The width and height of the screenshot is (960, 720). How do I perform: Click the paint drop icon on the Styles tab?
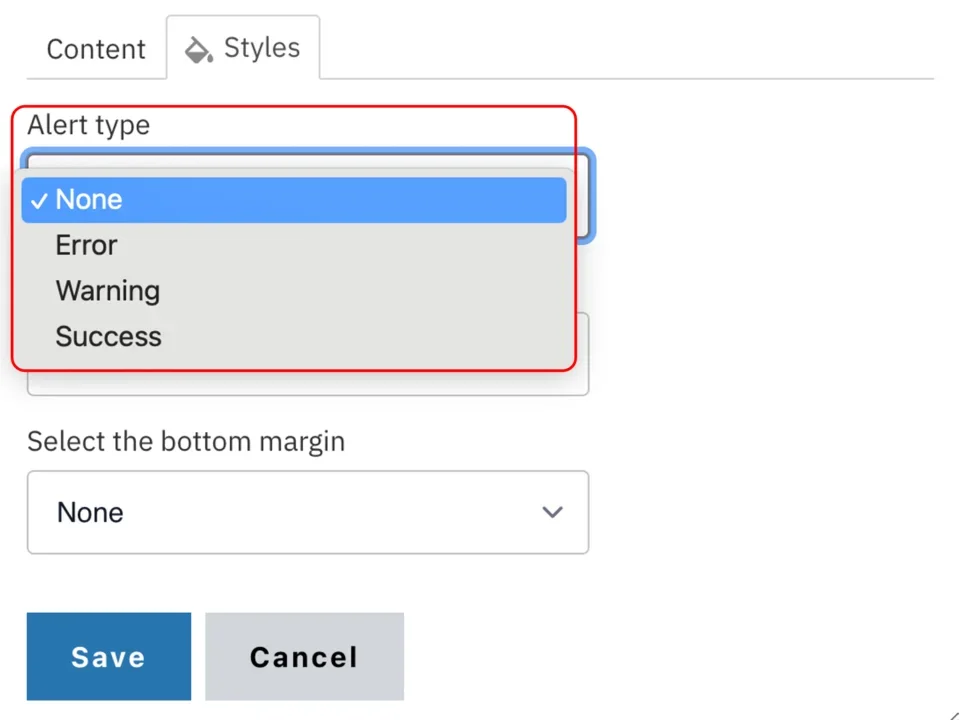197,48
